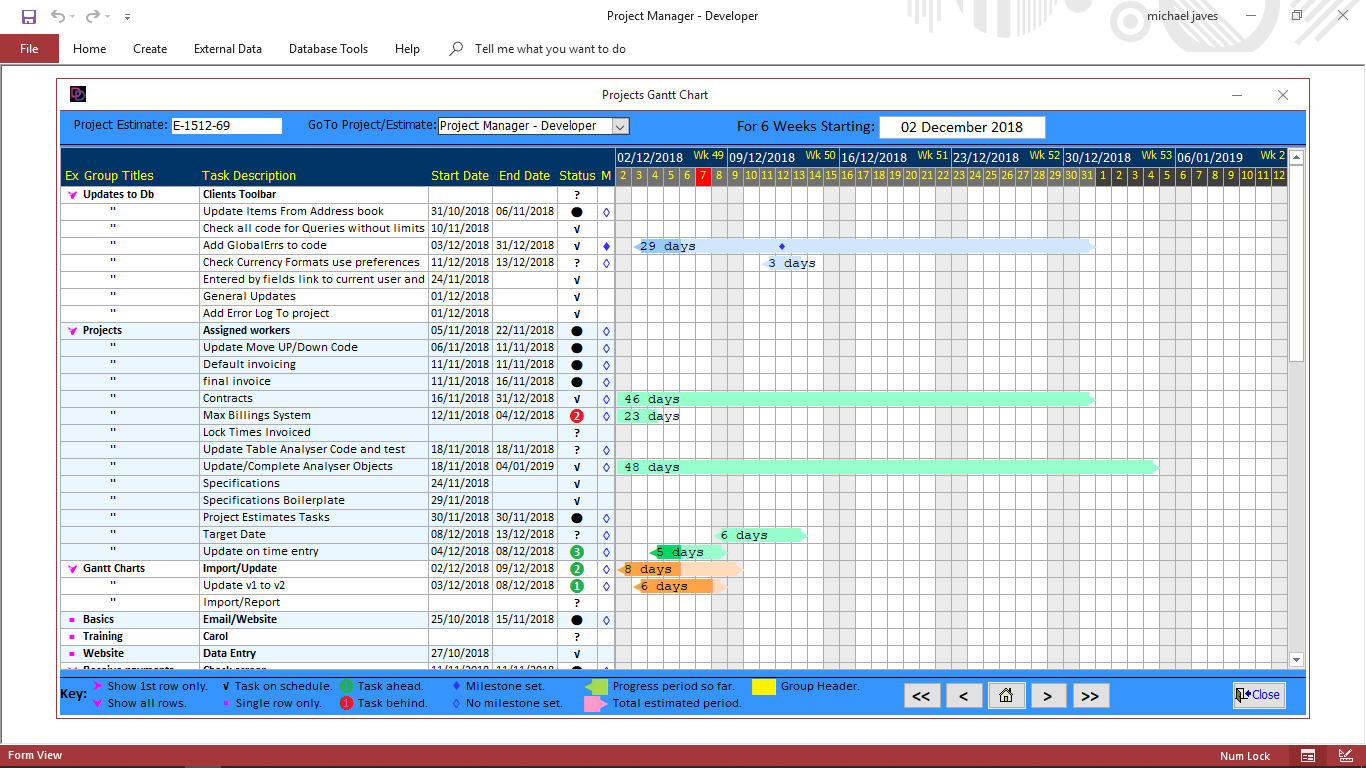Click the vertical scrollbar up arrow
The image size is (1366, 768).
[1296, 157]
